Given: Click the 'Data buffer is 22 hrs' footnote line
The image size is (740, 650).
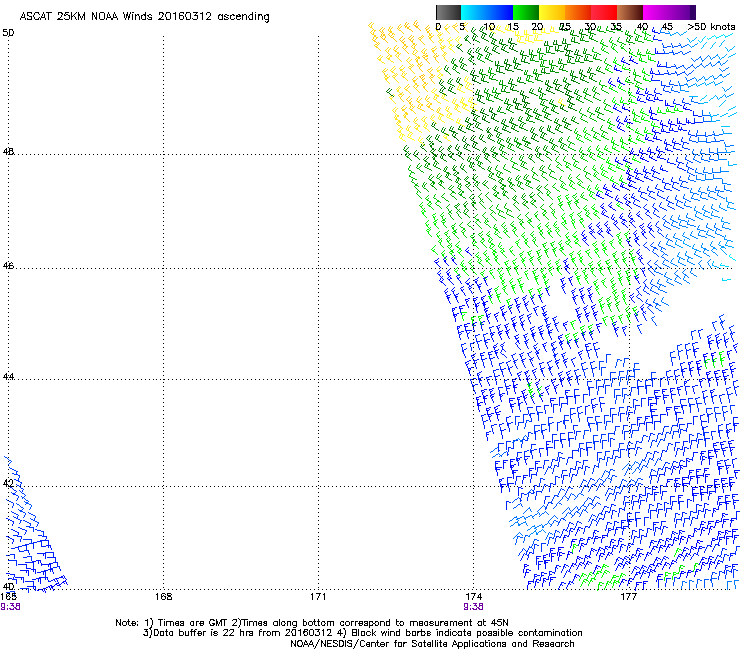Looking at the screenshot, I should click(x=362, y=633).
